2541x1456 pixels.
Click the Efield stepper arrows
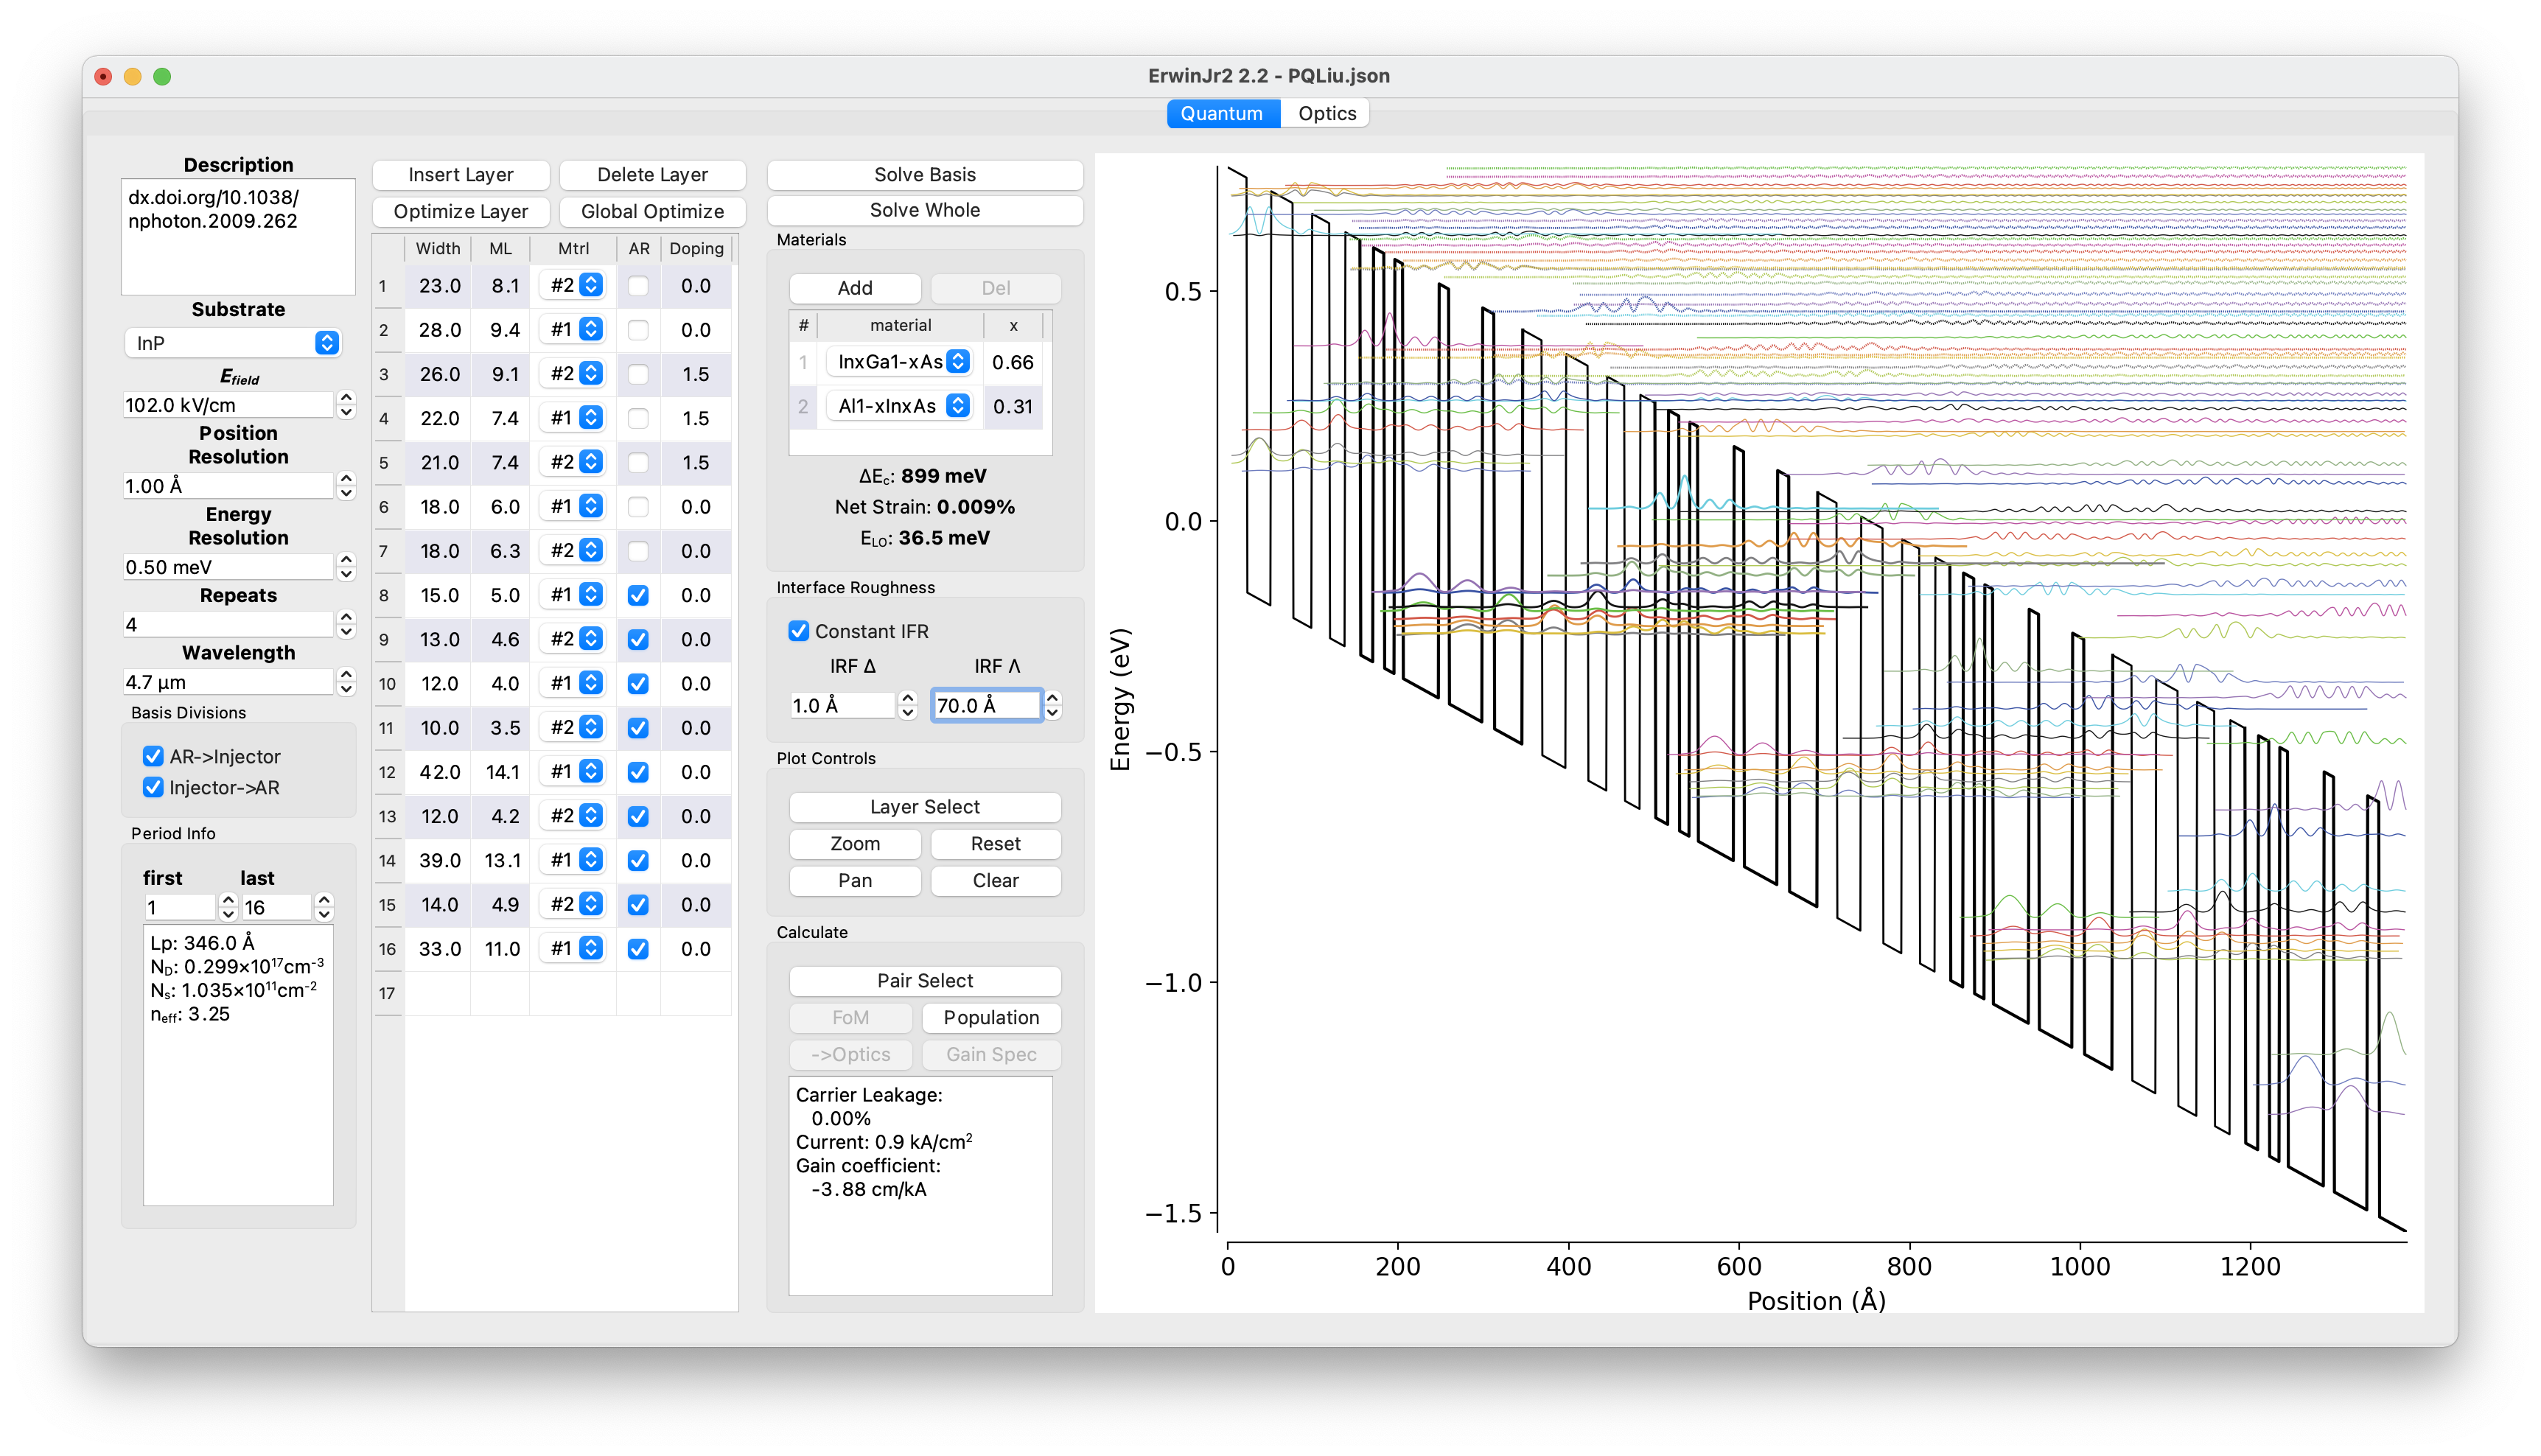[x=346, y=404]
